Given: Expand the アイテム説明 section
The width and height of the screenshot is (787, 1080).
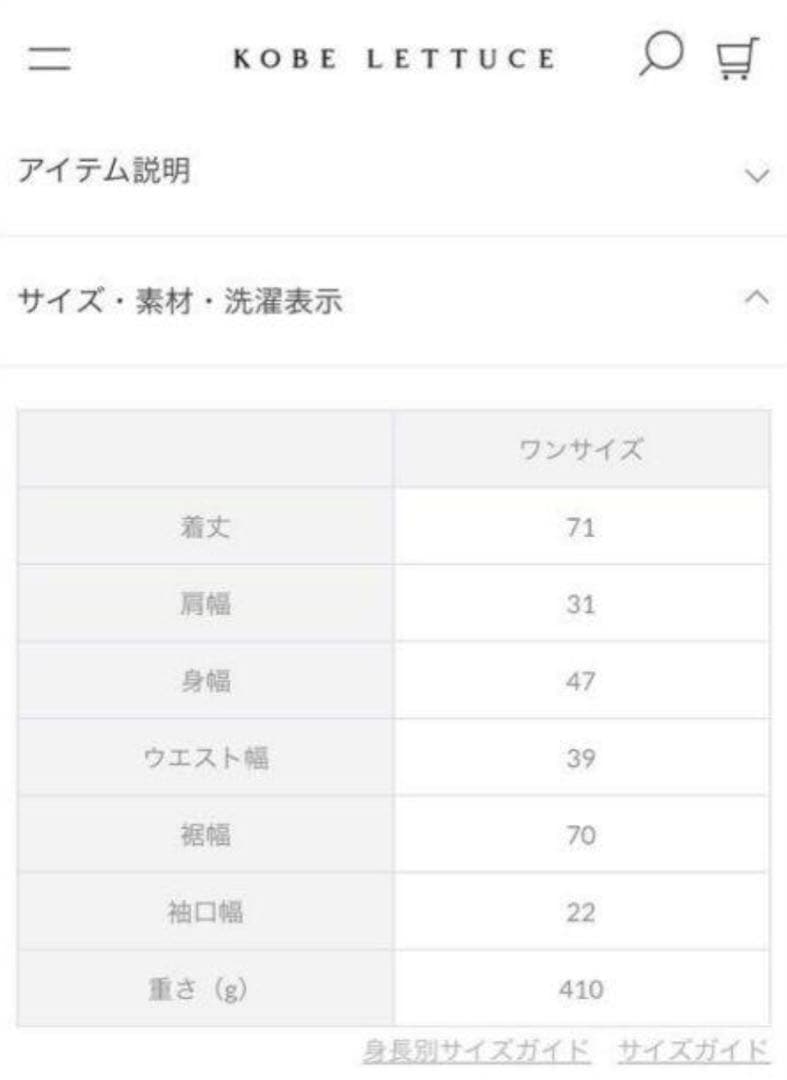Looking at the screenshot, I should click(757, 176).
